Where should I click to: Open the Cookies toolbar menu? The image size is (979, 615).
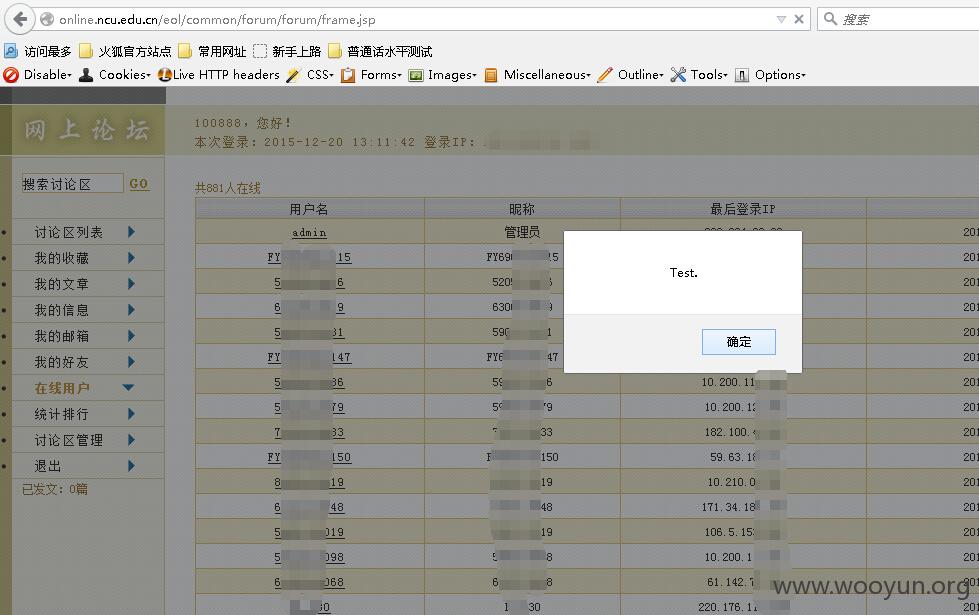point(114,75)
